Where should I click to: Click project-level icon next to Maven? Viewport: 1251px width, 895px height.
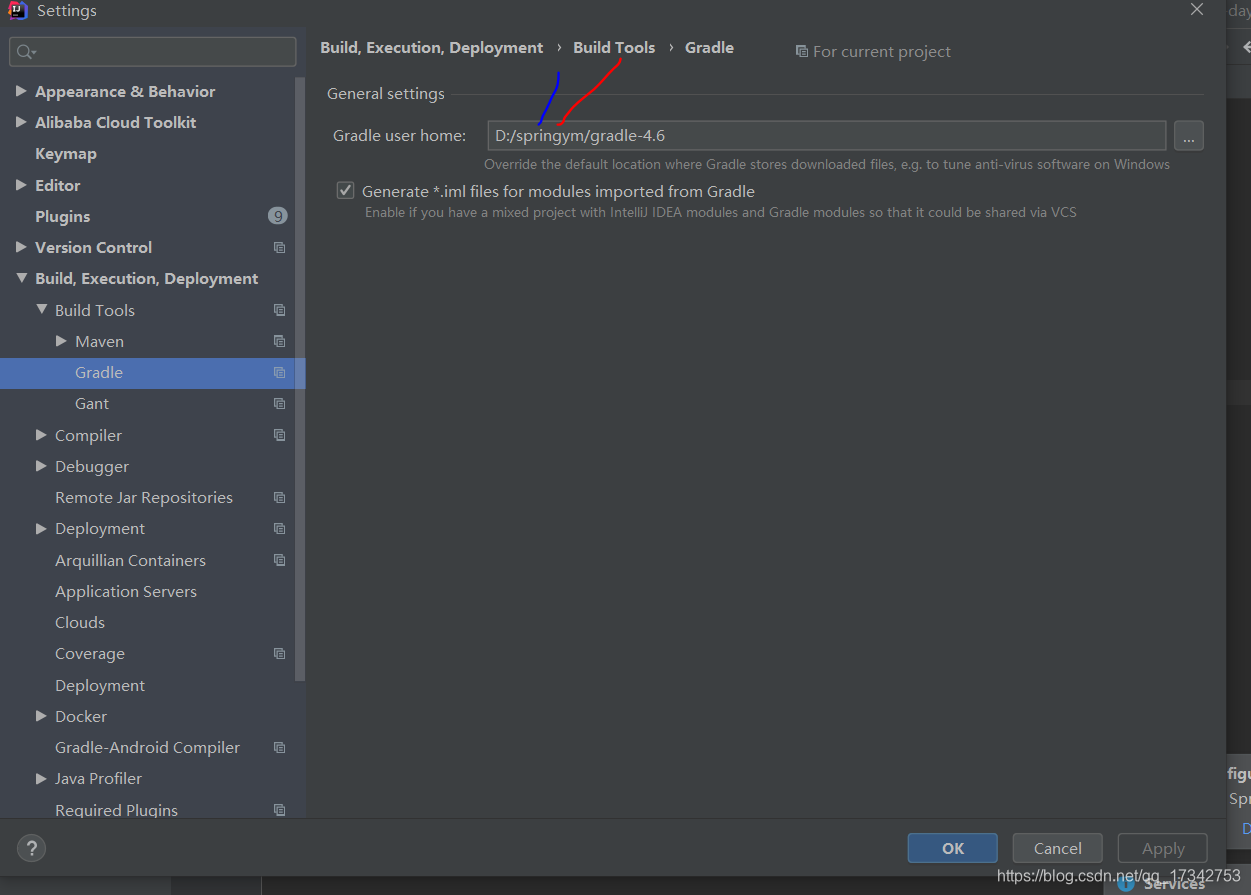(x=279, y=341)
